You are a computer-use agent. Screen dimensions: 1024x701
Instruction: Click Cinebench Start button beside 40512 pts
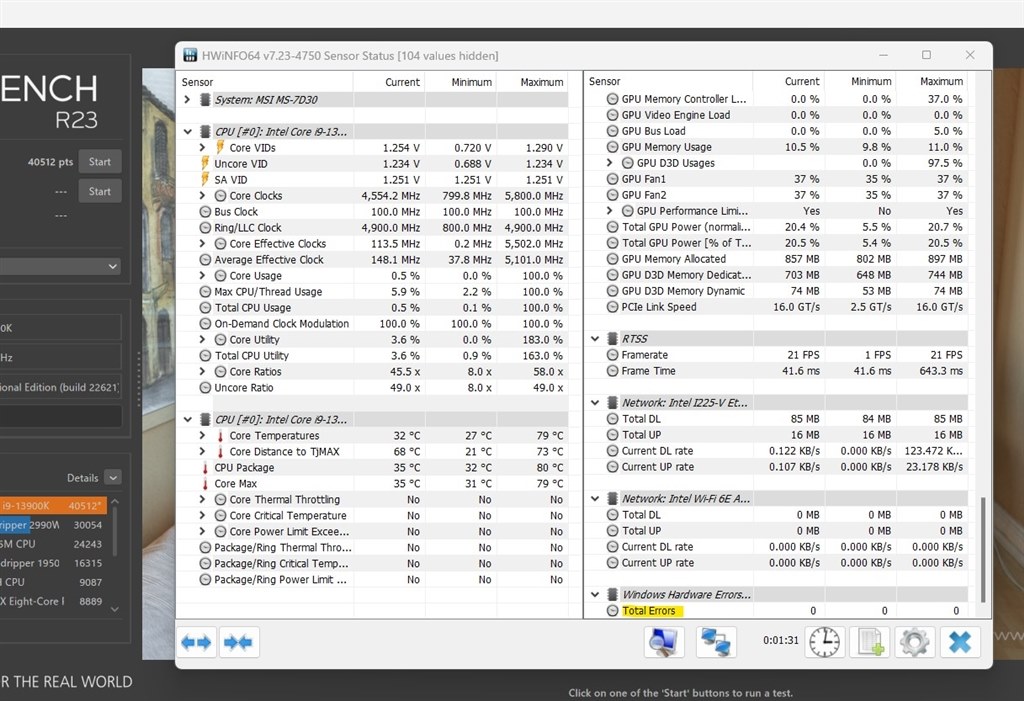(x=100, y=161)
